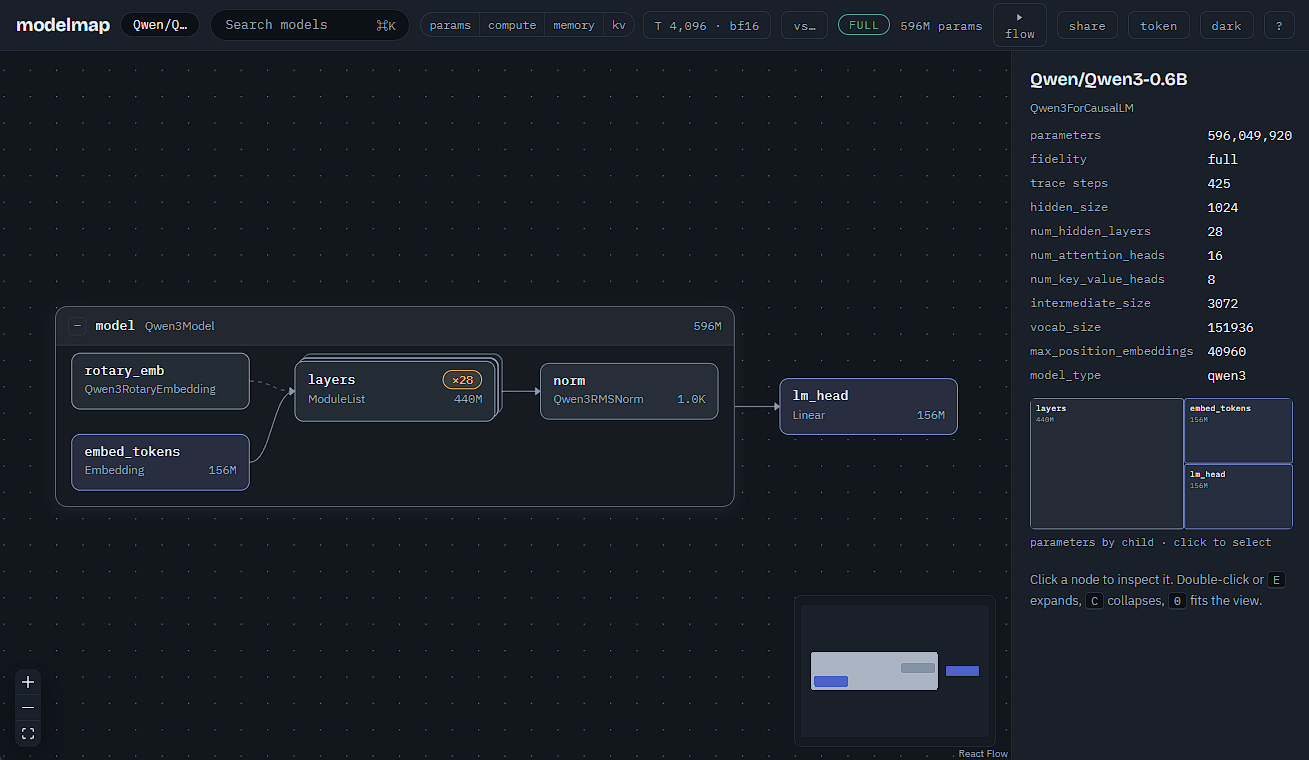Viewport: 1309px width, 760px height.
Task: Click the FULL fidelity badge
Action: (x=864, y=25)
